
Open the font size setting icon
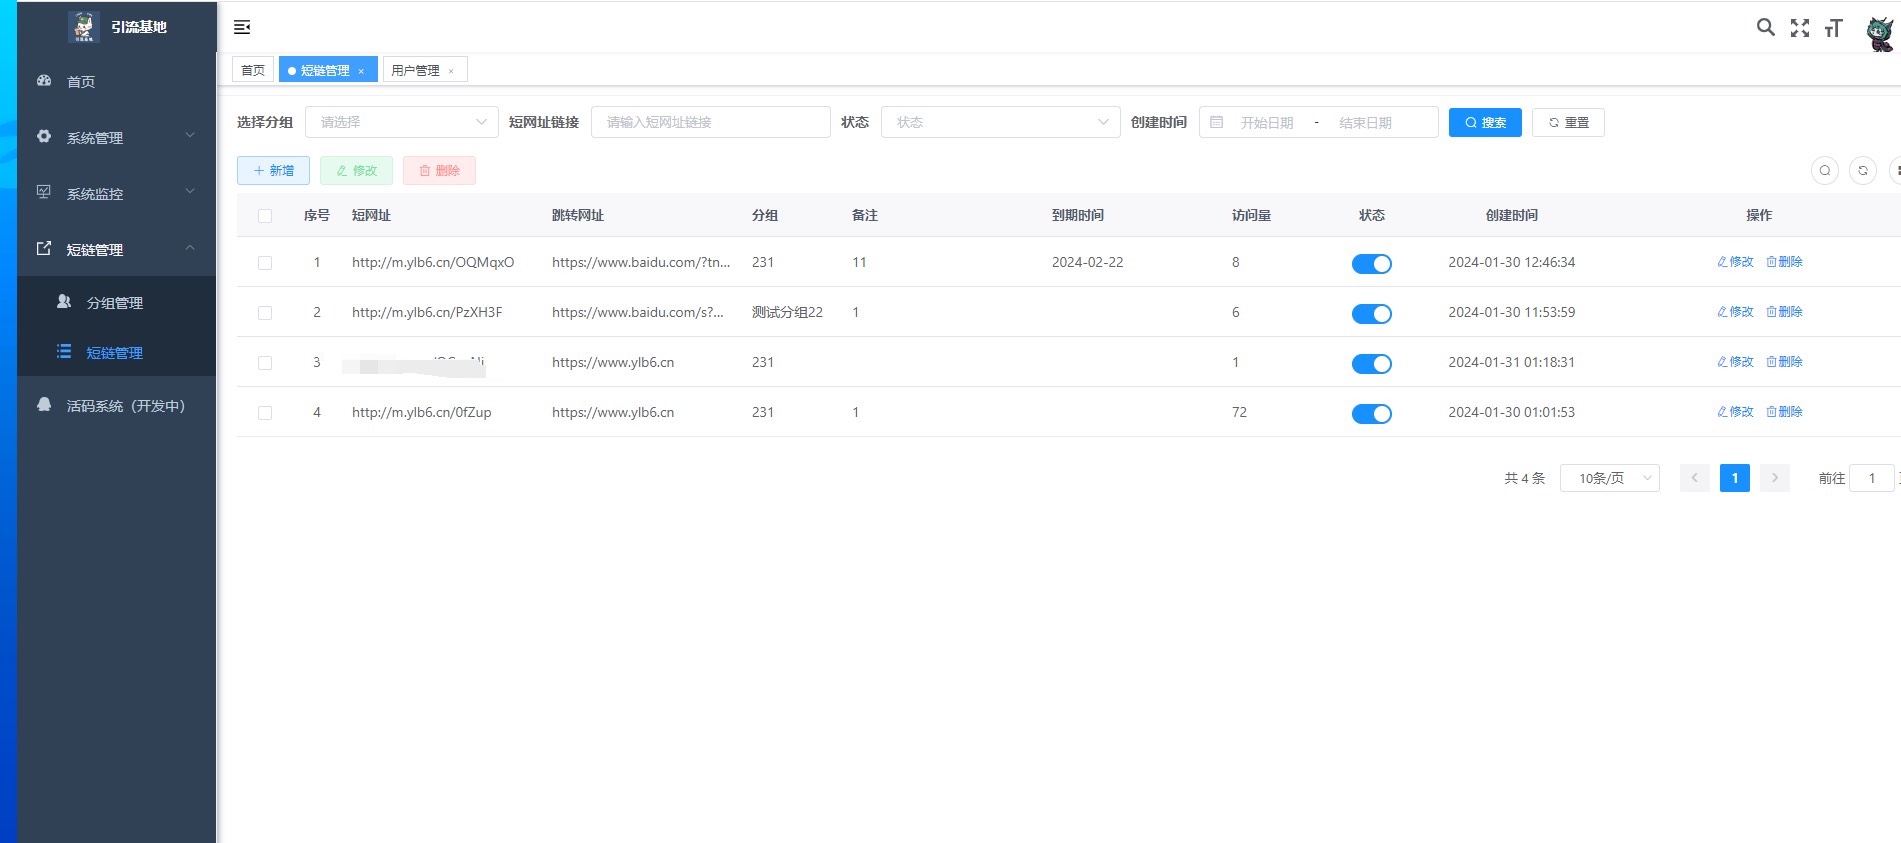[x=1832, y=28]
